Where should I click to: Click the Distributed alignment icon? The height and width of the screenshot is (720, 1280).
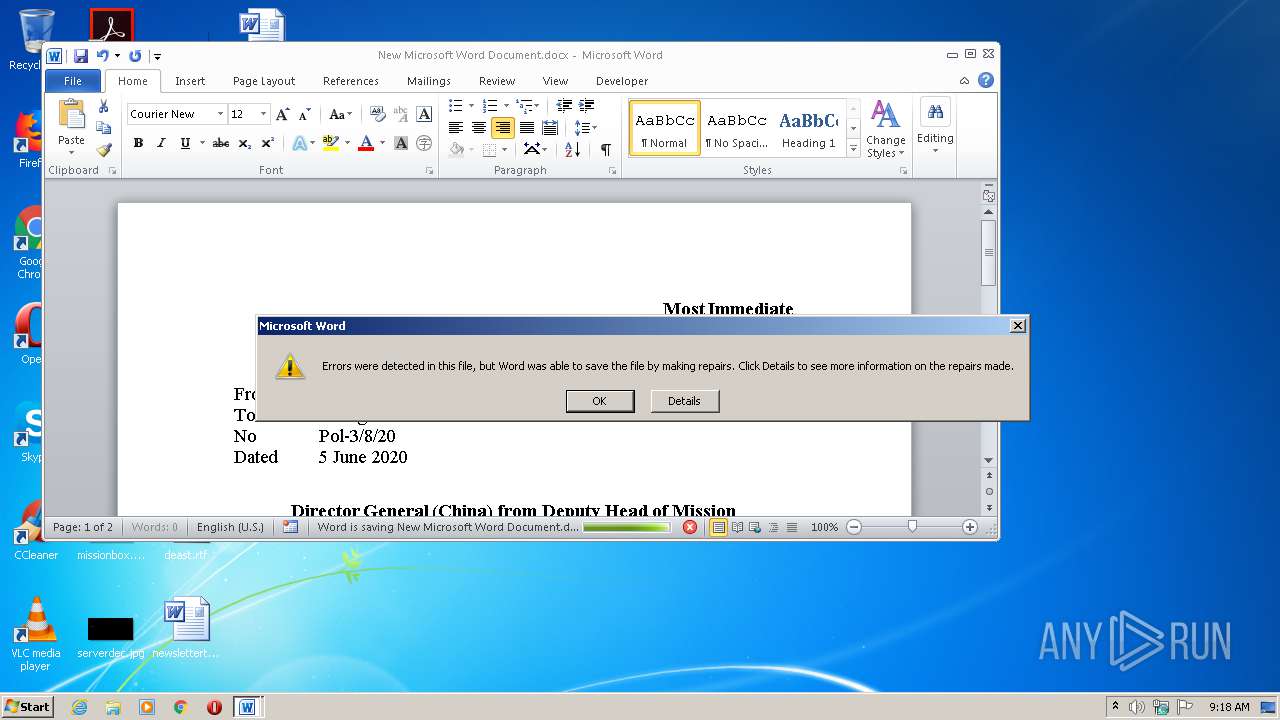[x=549, y=128]
